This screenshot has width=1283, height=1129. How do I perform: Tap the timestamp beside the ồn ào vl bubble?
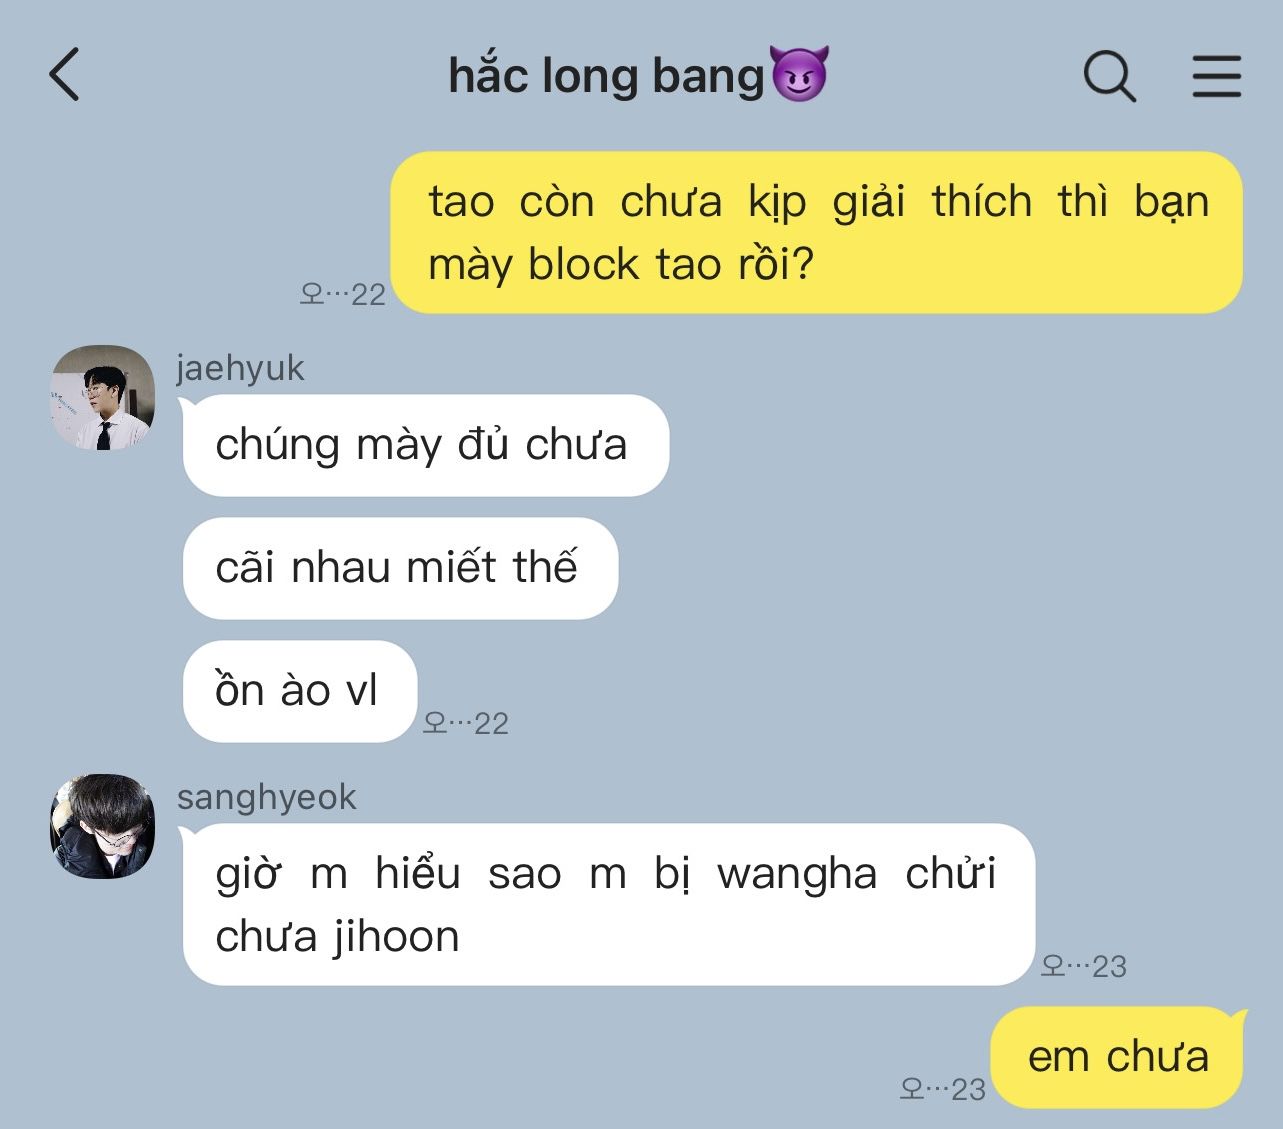tap(466, 723)
